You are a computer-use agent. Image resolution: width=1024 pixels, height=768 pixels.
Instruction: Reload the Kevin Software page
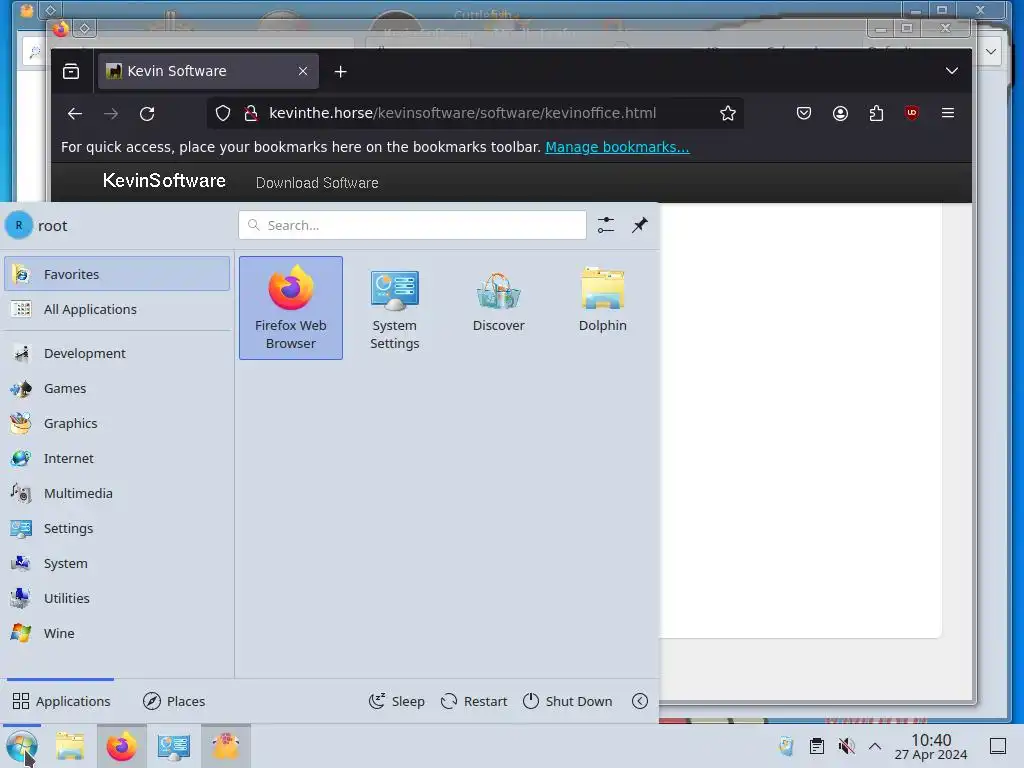(x=147, y=114)
